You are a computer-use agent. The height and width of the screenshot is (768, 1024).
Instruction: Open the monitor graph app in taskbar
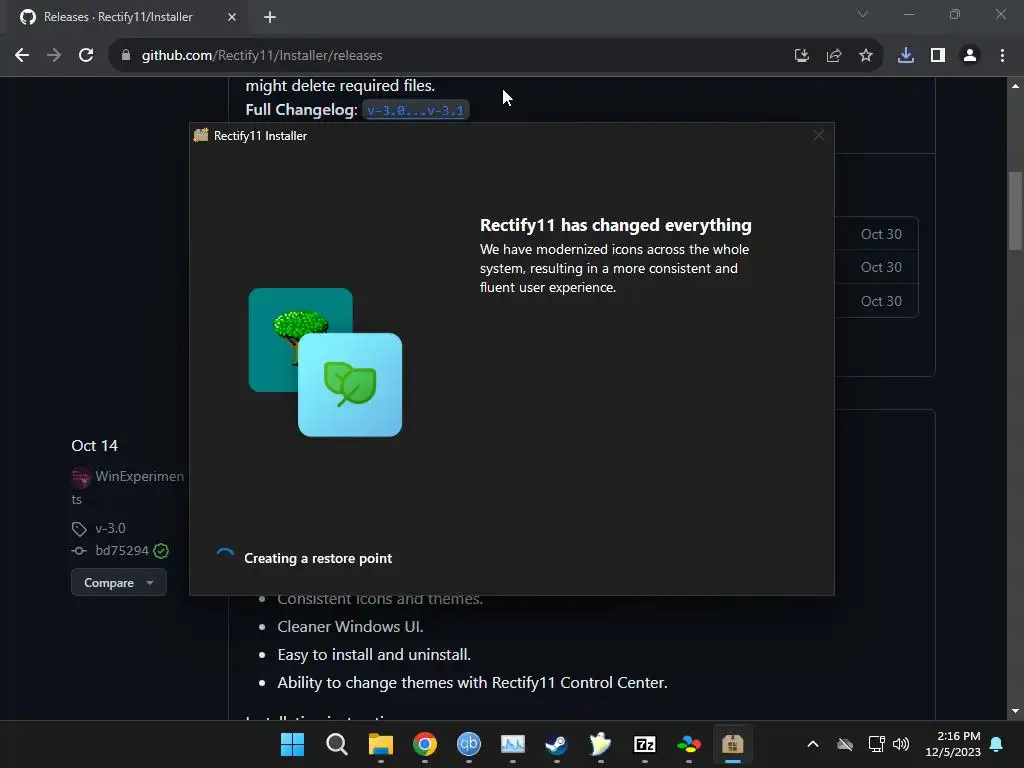click(x=513, y=744)
